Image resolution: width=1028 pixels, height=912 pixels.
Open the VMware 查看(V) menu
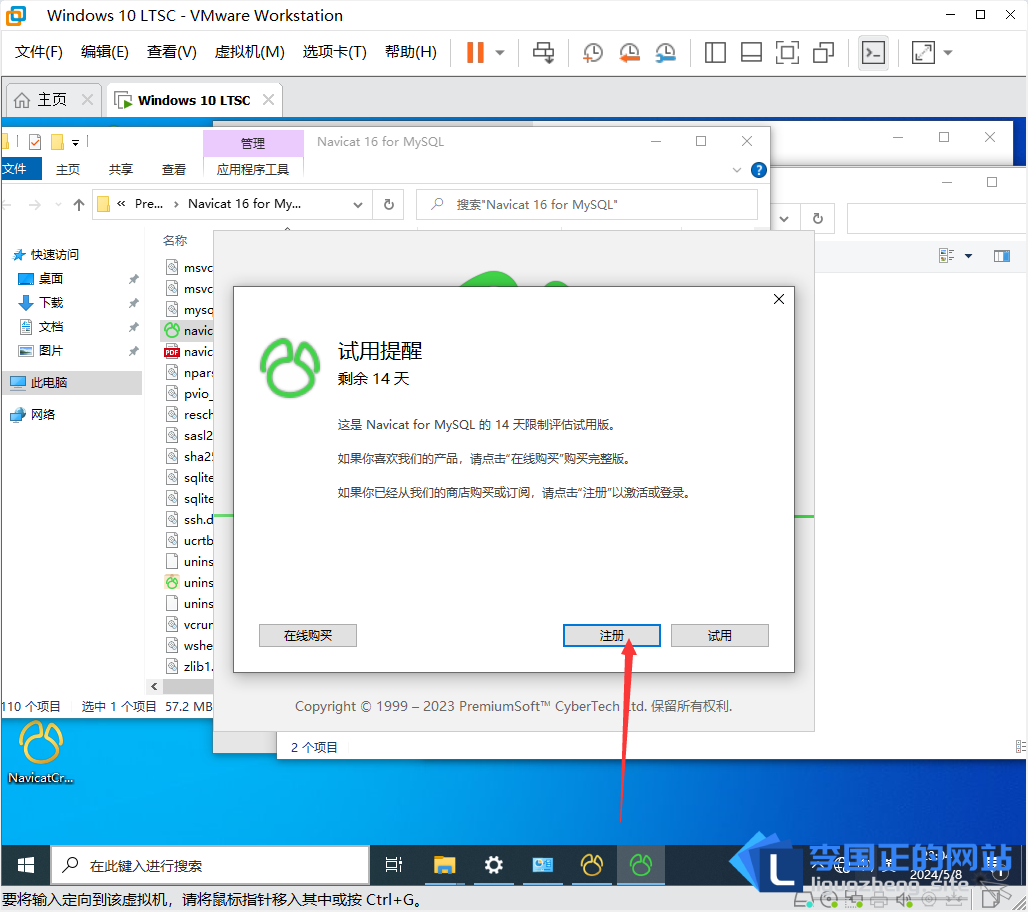172,52
